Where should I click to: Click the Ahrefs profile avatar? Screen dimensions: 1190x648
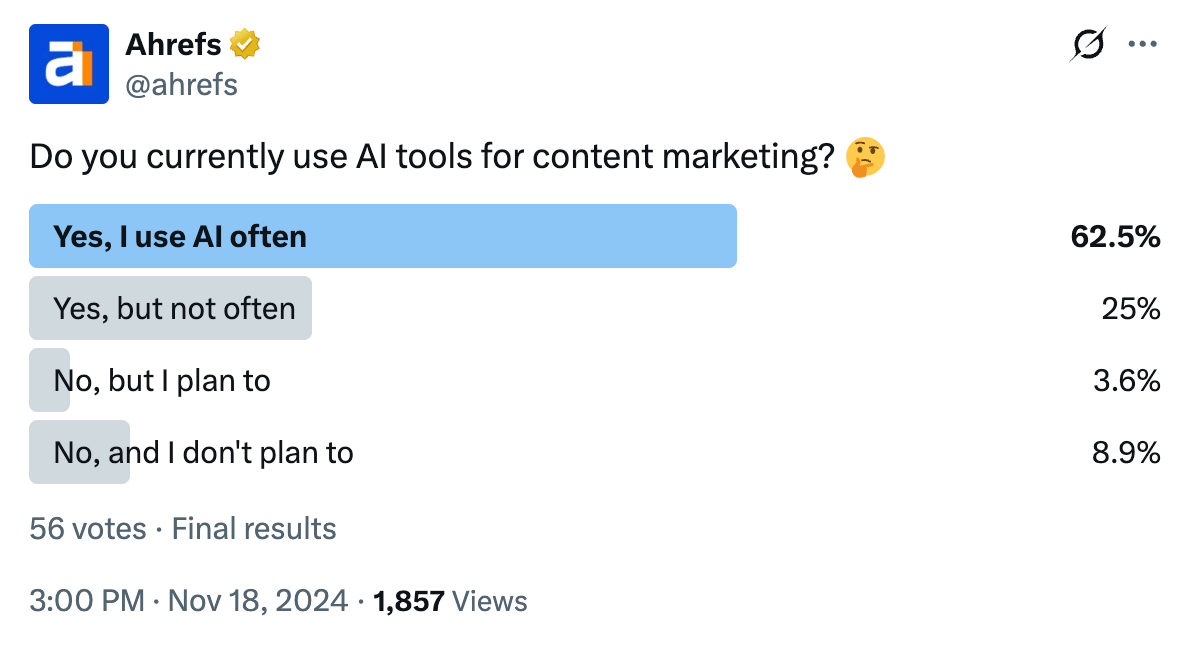click(x=68, y=63)
